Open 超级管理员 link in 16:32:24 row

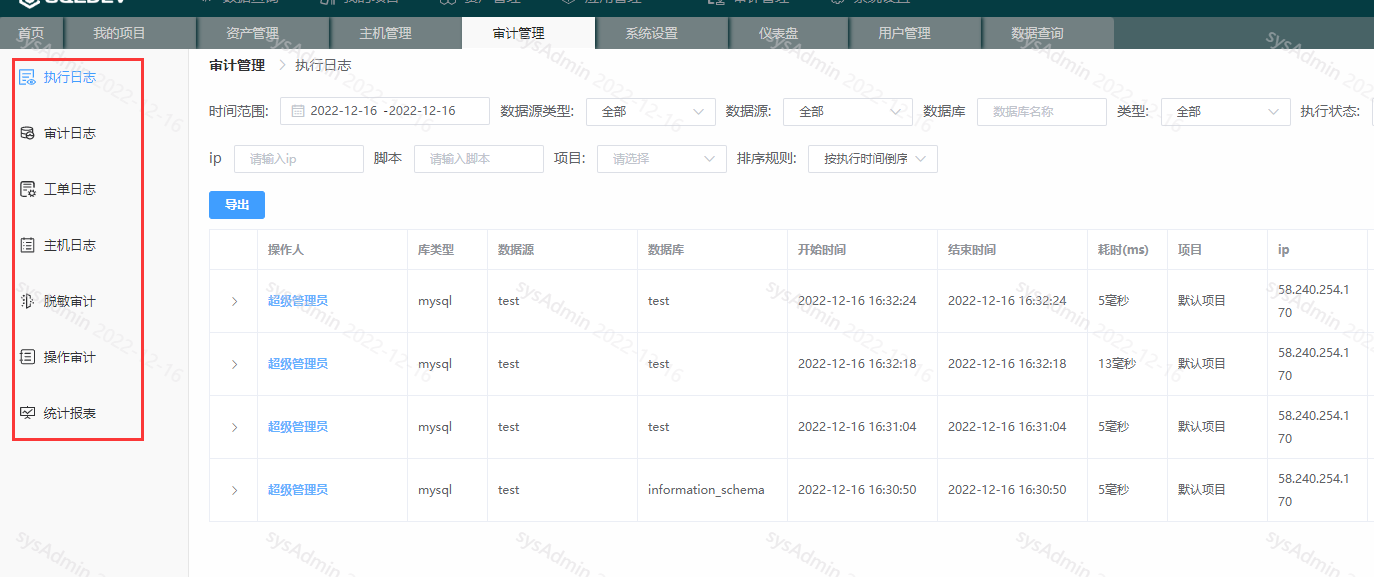coord(297,301)
